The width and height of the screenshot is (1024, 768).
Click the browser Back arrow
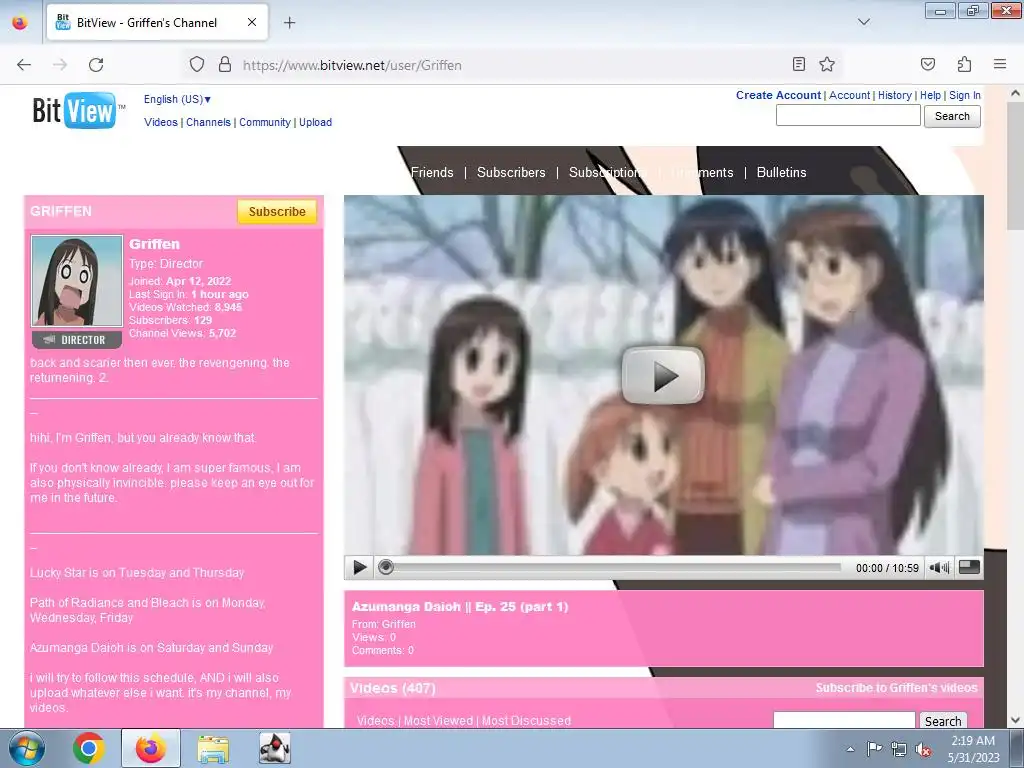click(24, 65)
